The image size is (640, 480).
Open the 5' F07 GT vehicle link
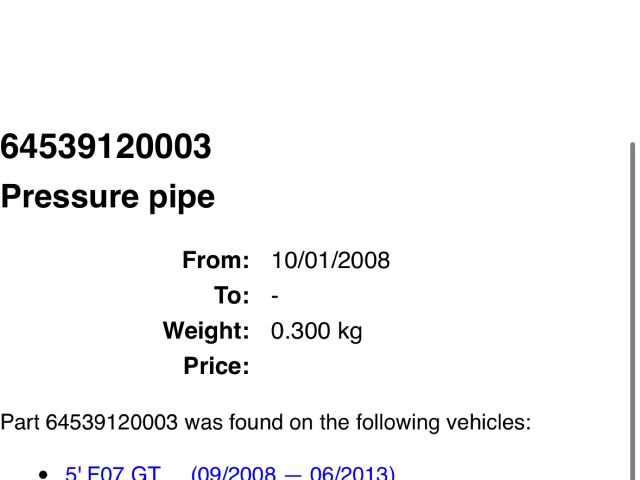click(112, 473)
